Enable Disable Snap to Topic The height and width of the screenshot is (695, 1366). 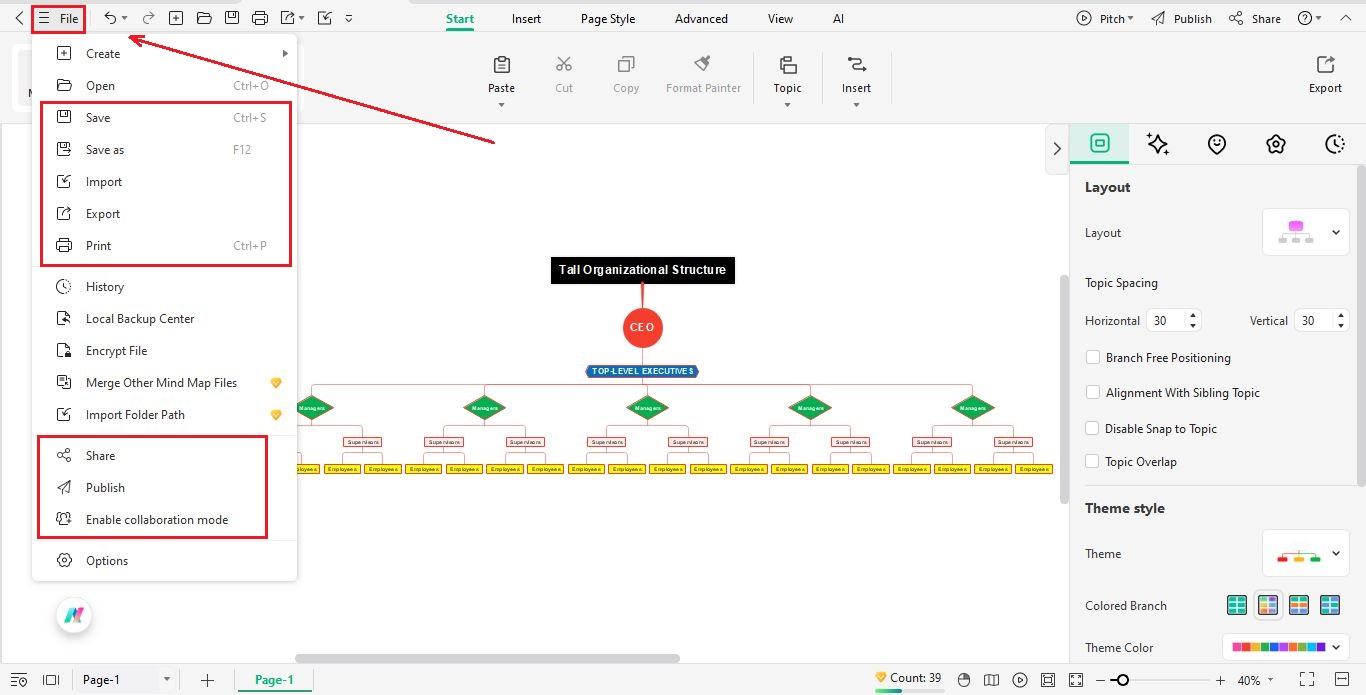(x=1093, y=428)
